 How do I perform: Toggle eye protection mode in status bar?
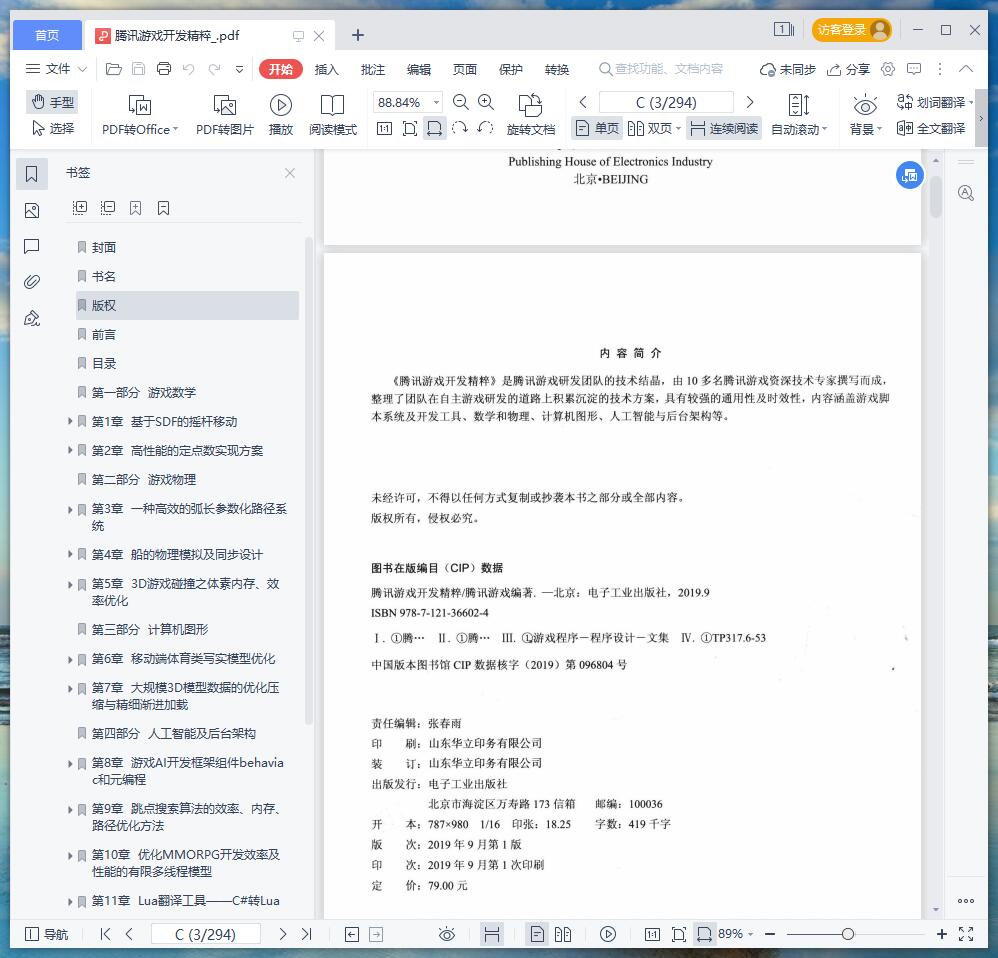click(447, 934)
